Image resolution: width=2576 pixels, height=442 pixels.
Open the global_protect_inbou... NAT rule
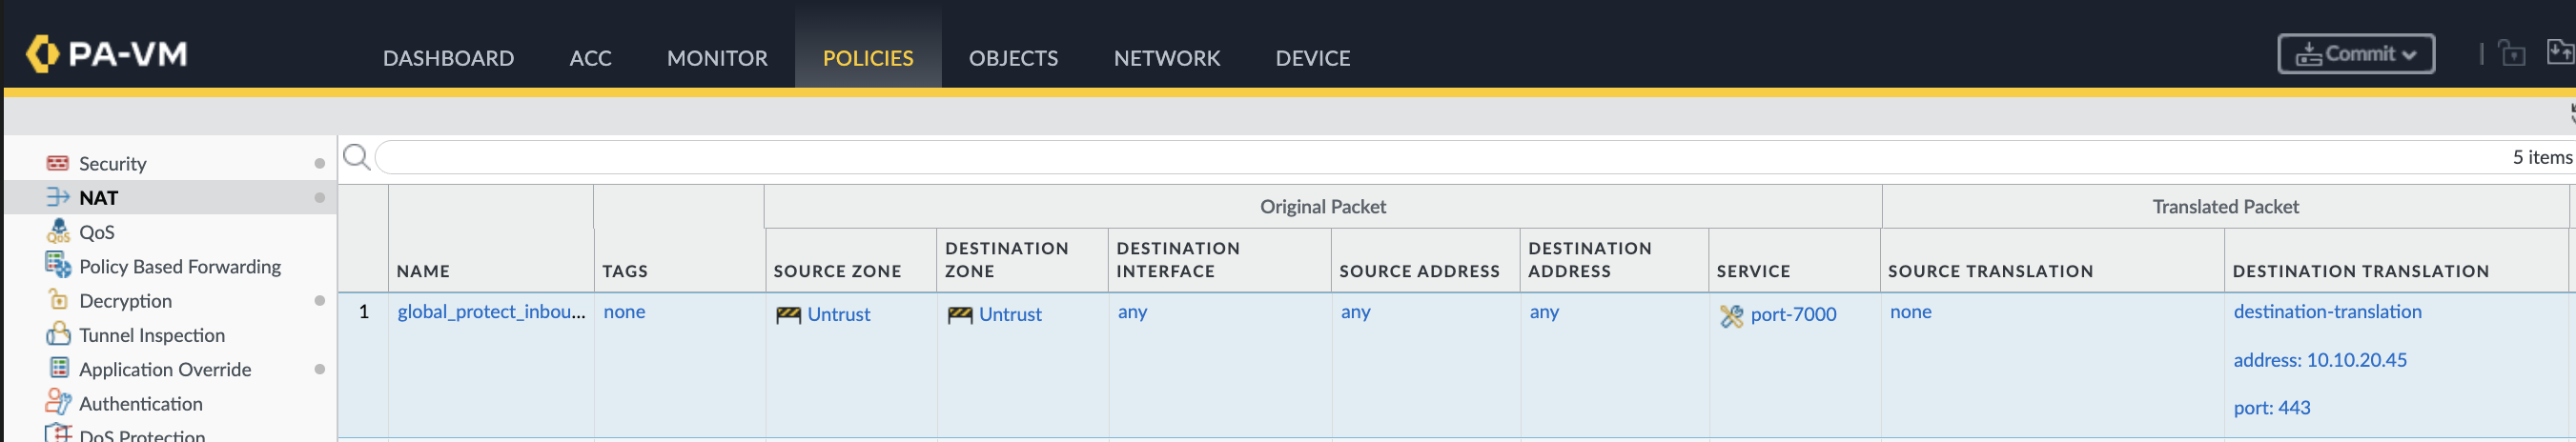pos(491,312)
